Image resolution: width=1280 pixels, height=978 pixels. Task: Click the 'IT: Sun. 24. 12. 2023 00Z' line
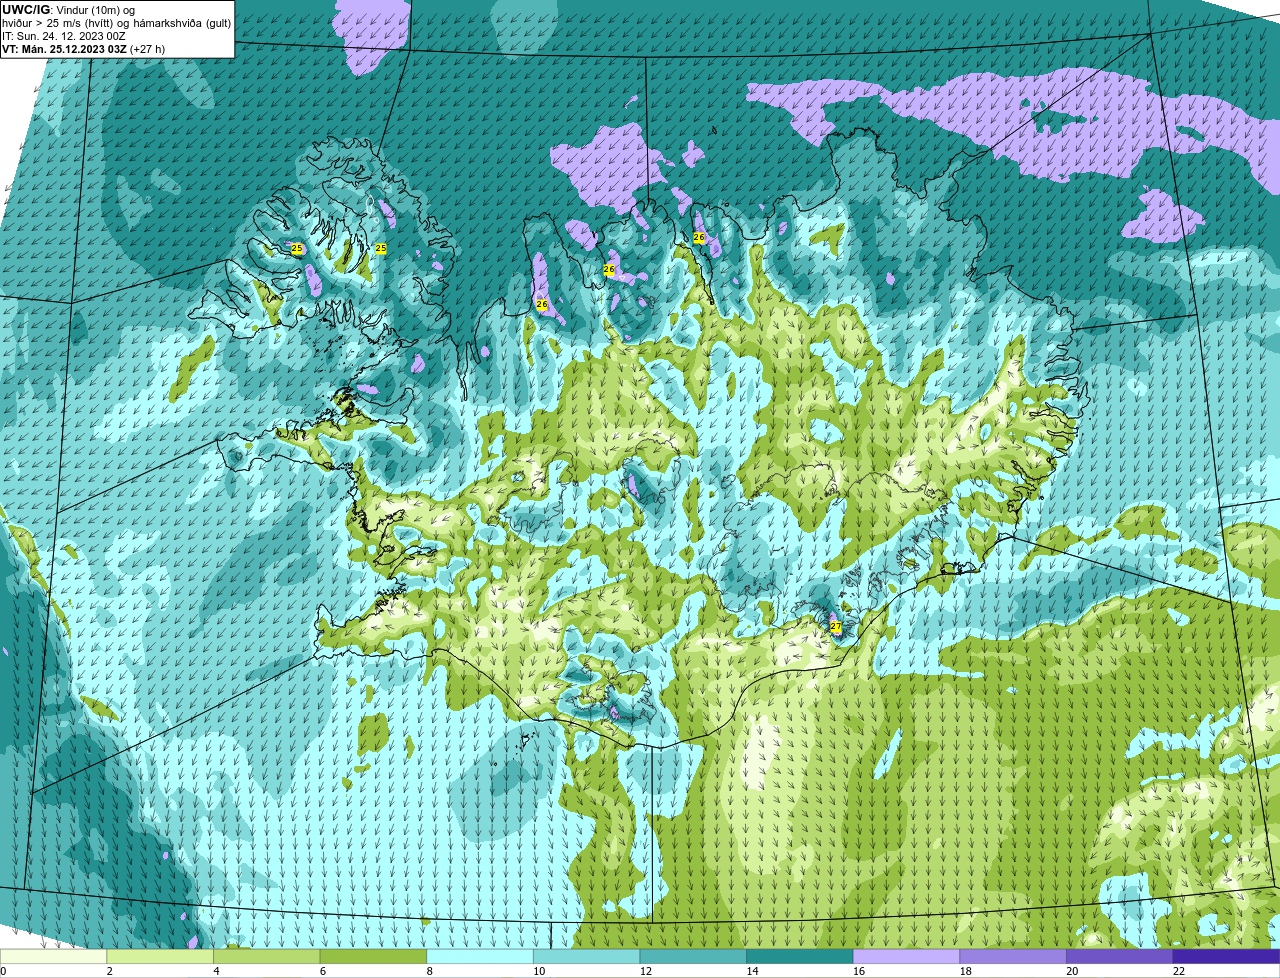[64, 36]
